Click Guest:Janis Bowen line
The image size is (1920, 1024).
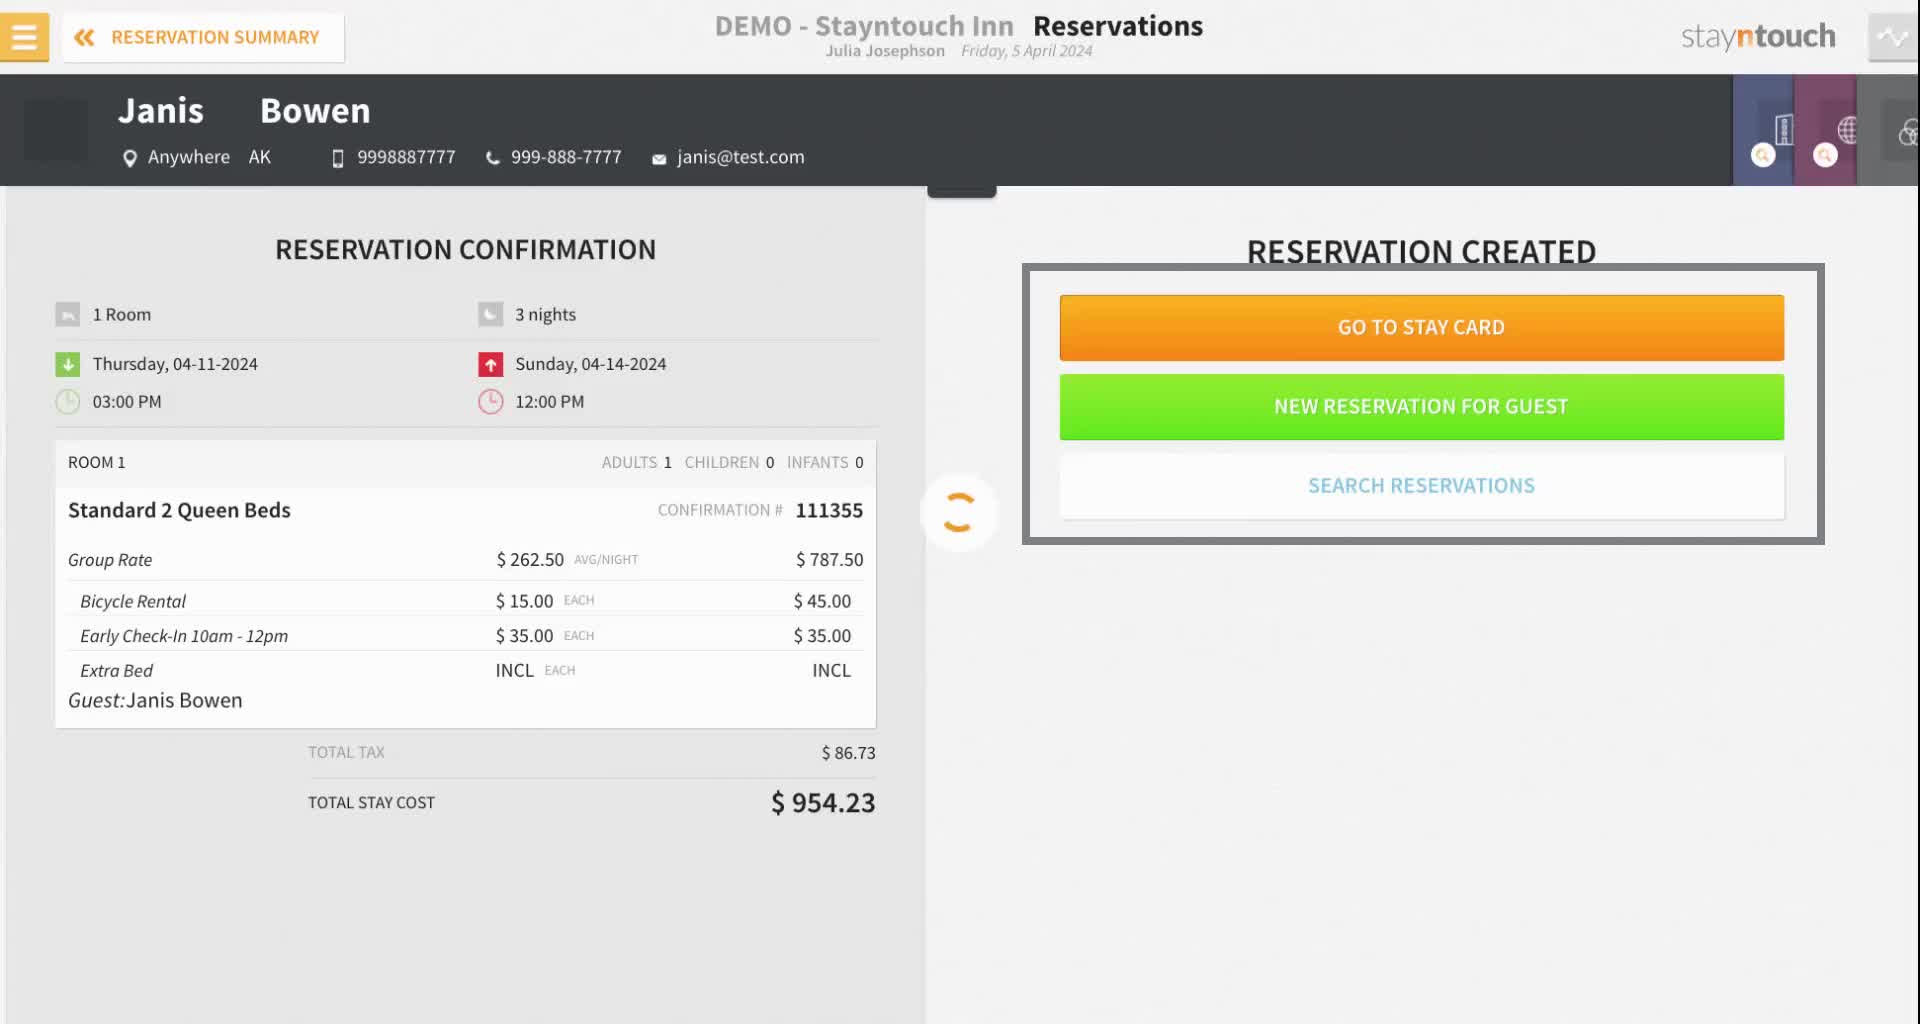[155, 700]
